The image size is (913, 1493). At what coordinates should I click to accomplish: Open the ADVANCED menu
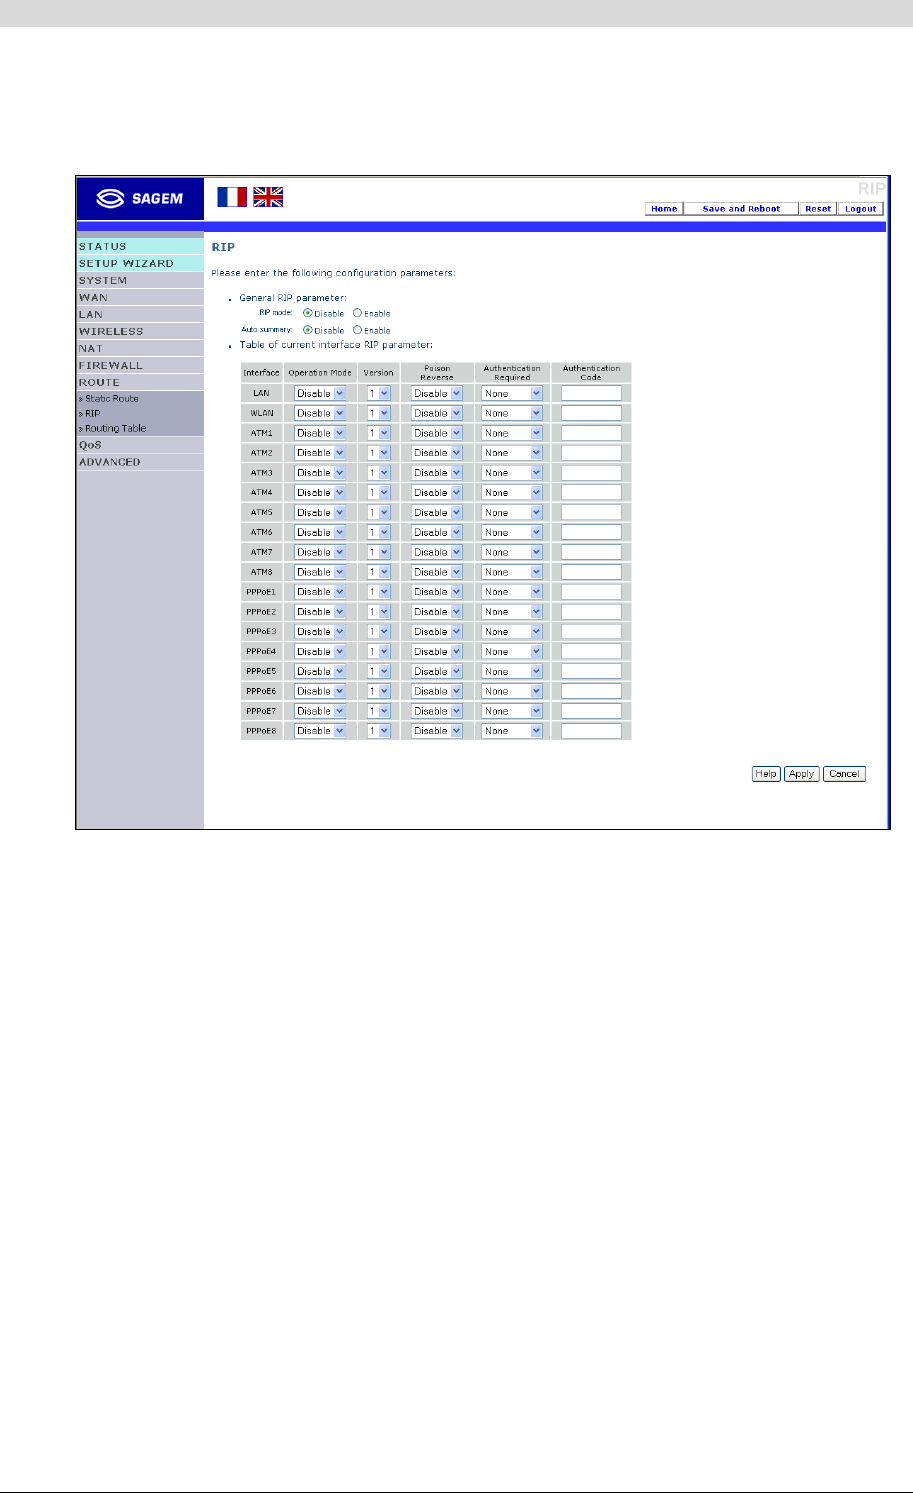tap(140, 462)
